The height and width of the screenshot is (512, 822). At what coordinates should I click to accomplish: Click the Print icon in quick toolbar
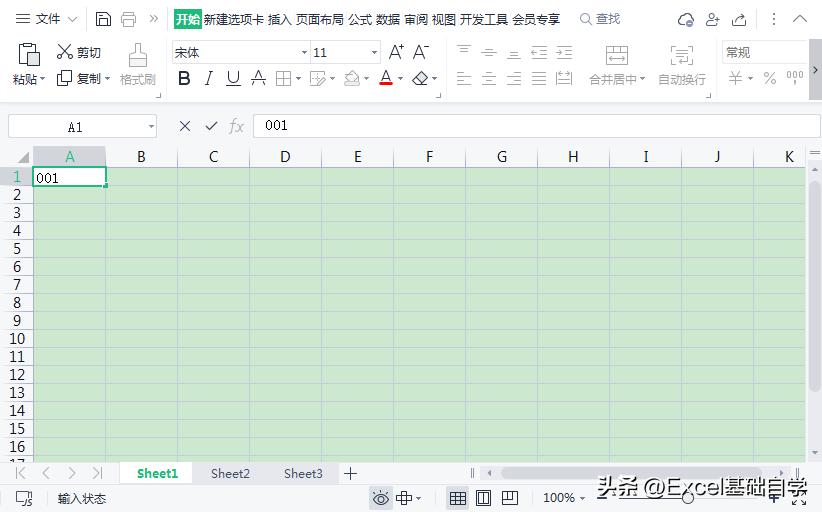128,19
